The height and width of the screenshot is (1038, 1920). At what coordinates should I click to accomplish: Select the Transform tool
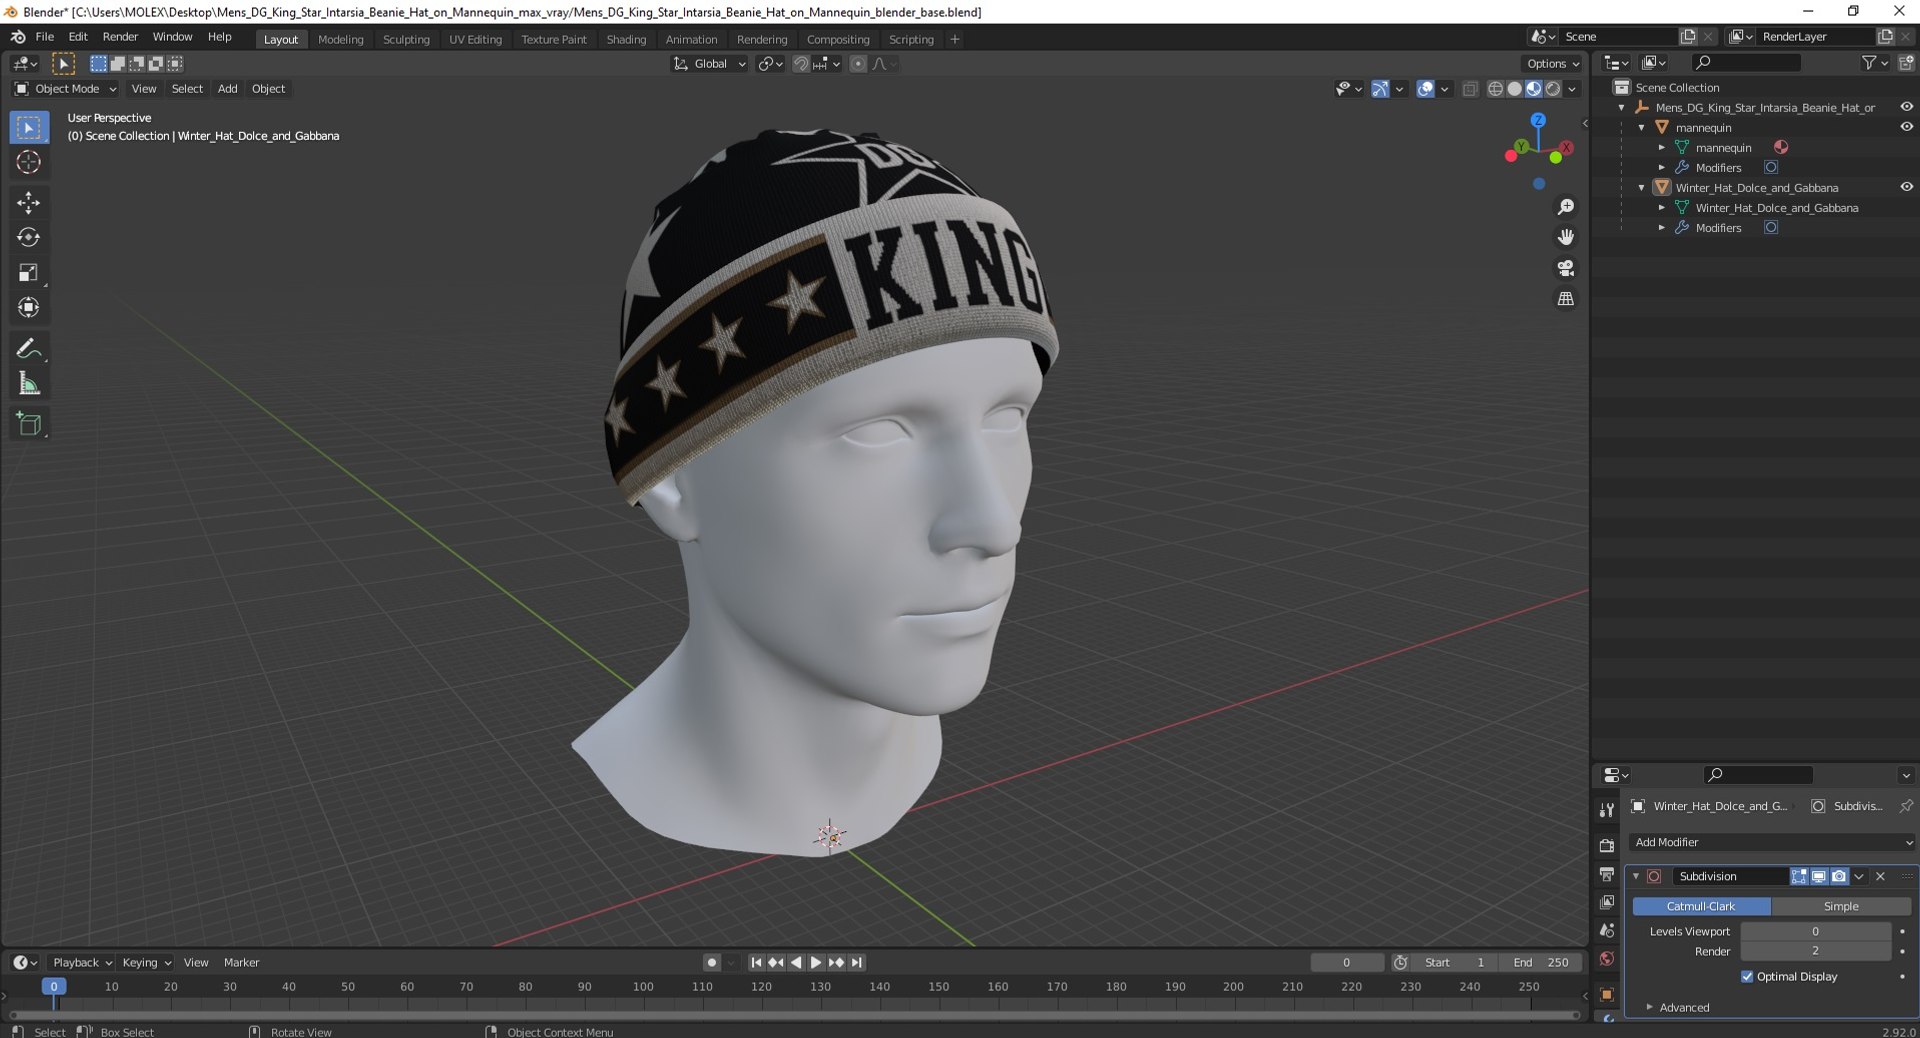coord(29,308)
